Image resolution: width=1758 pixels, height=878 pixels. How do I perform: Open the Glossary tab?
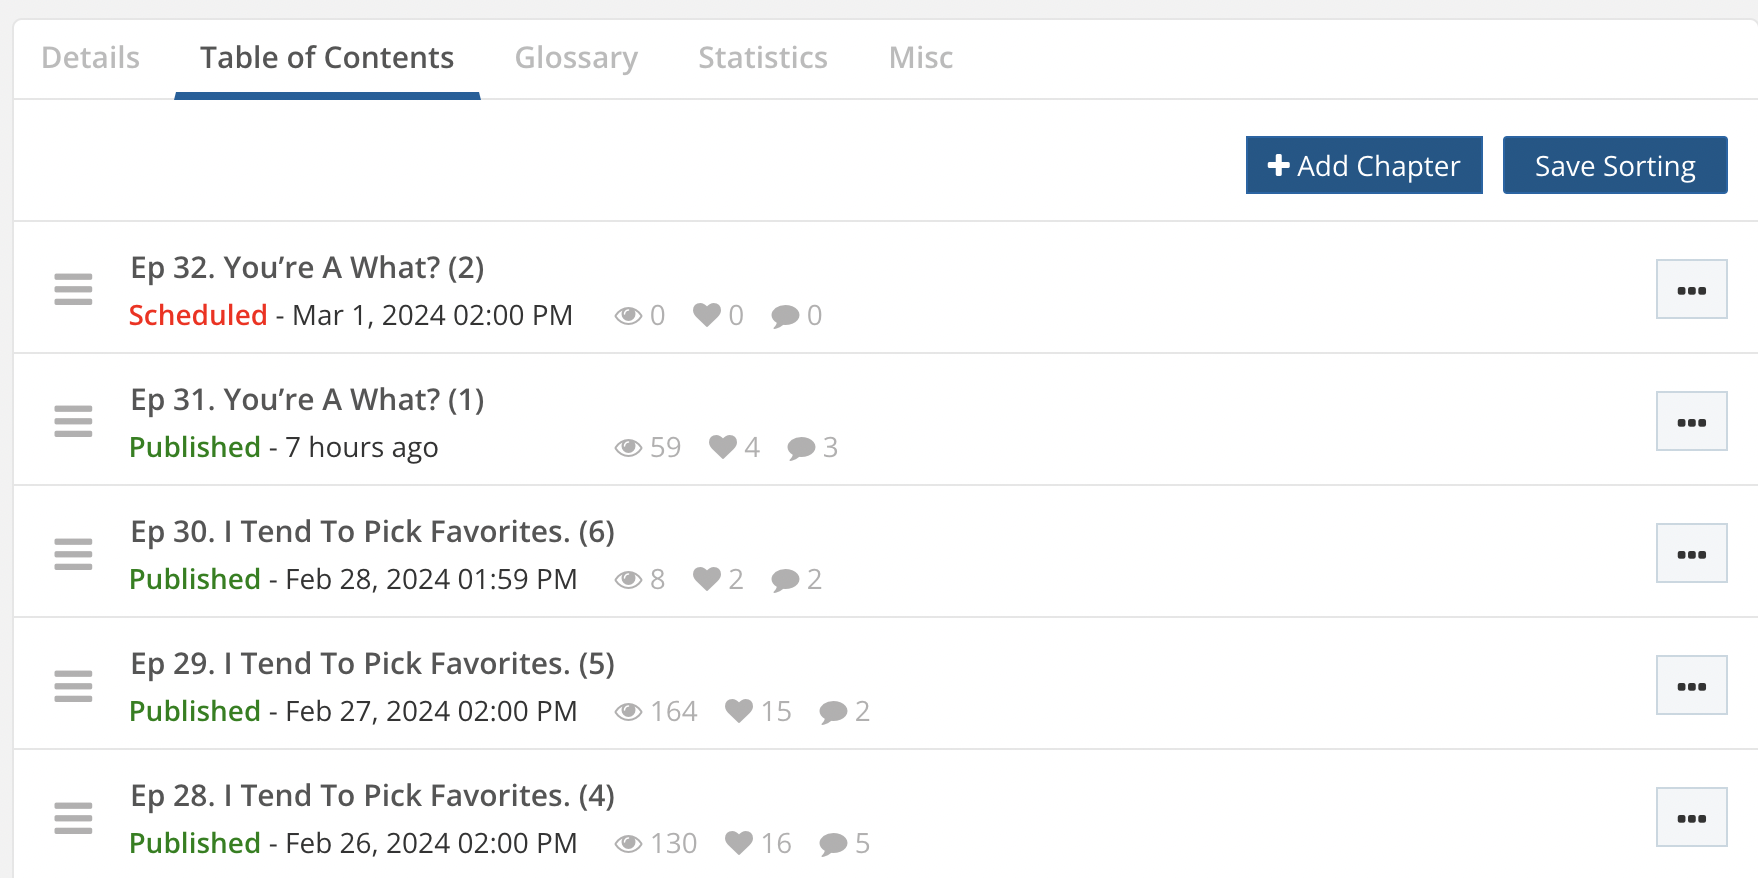tap(576, 58)
